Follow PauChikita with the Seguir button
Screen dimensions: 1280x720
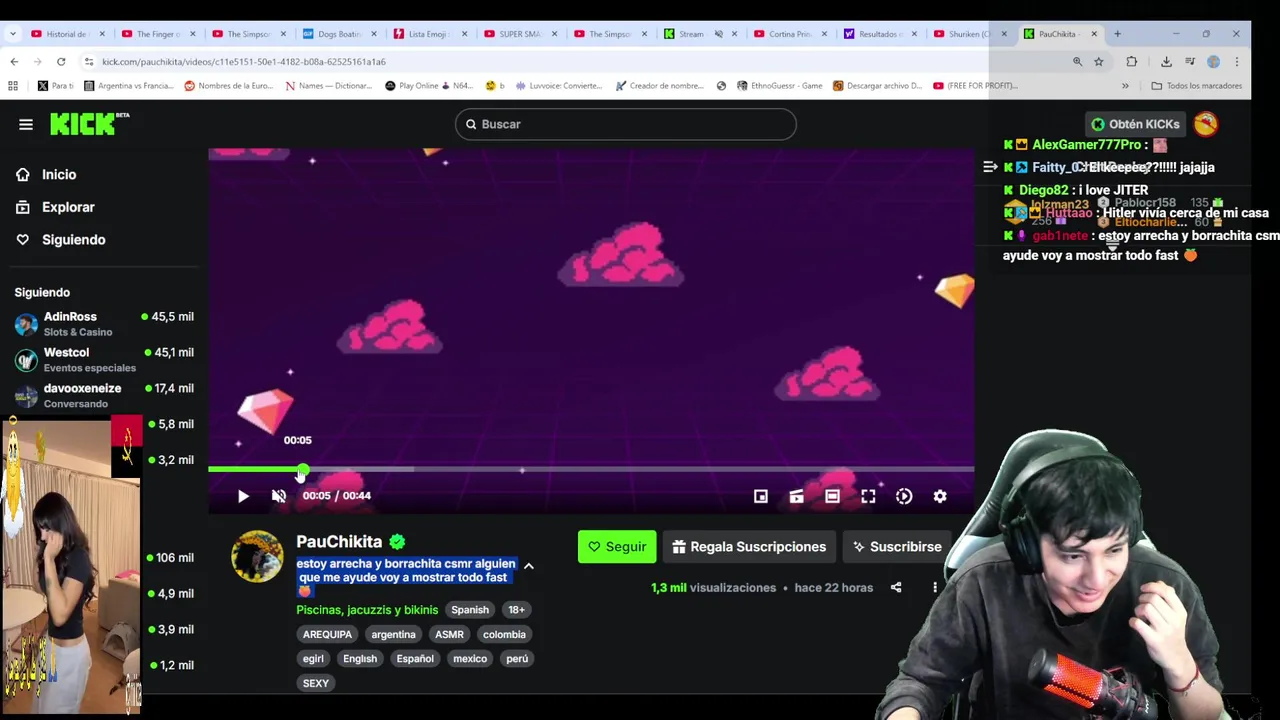coord(617,547)
